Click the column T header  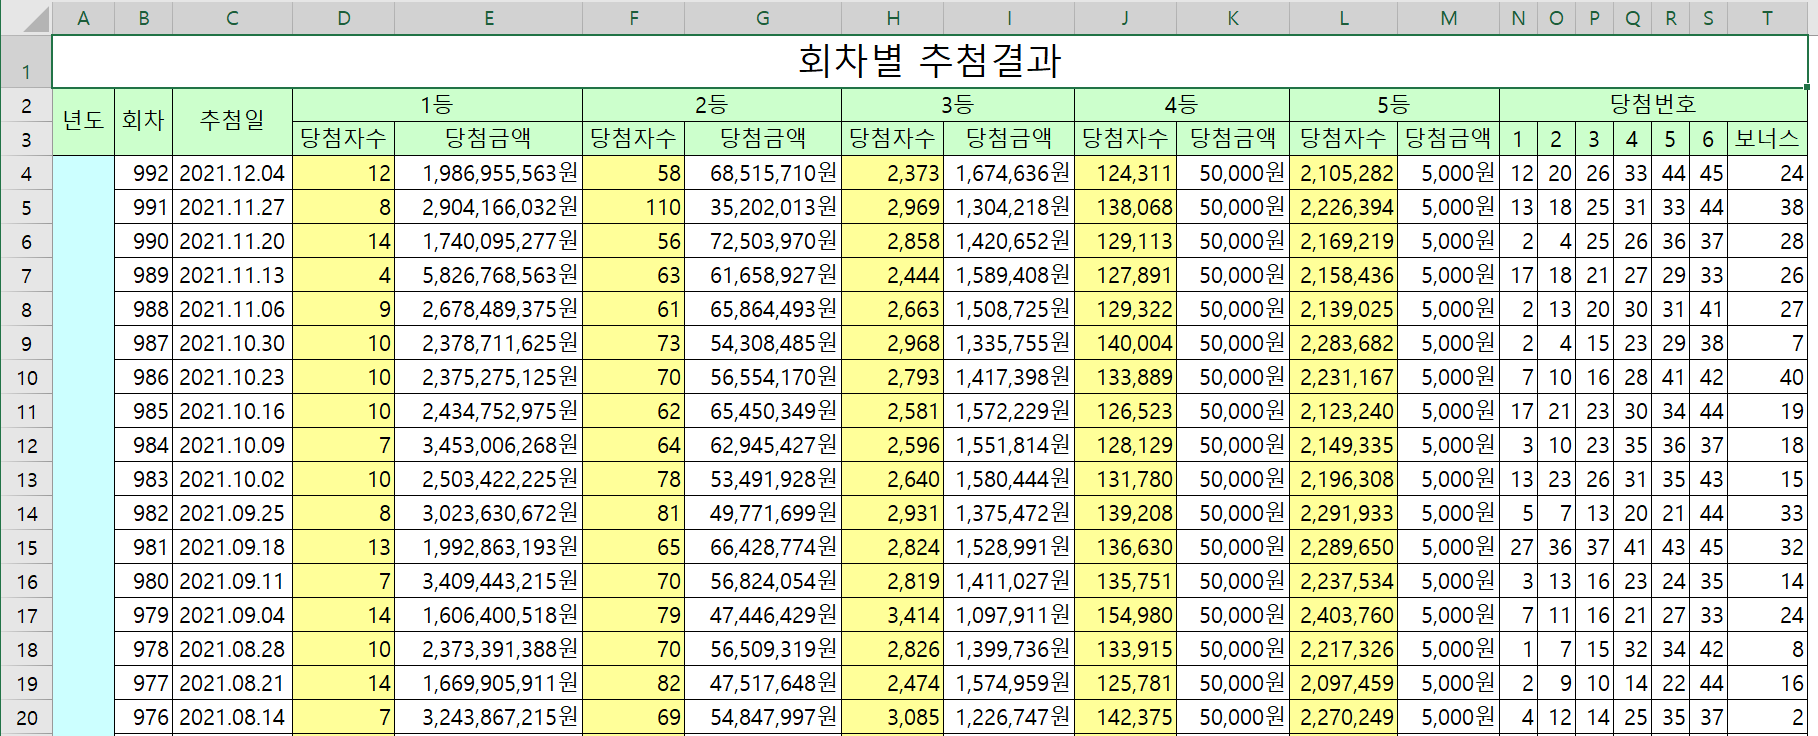point(1766,18)
